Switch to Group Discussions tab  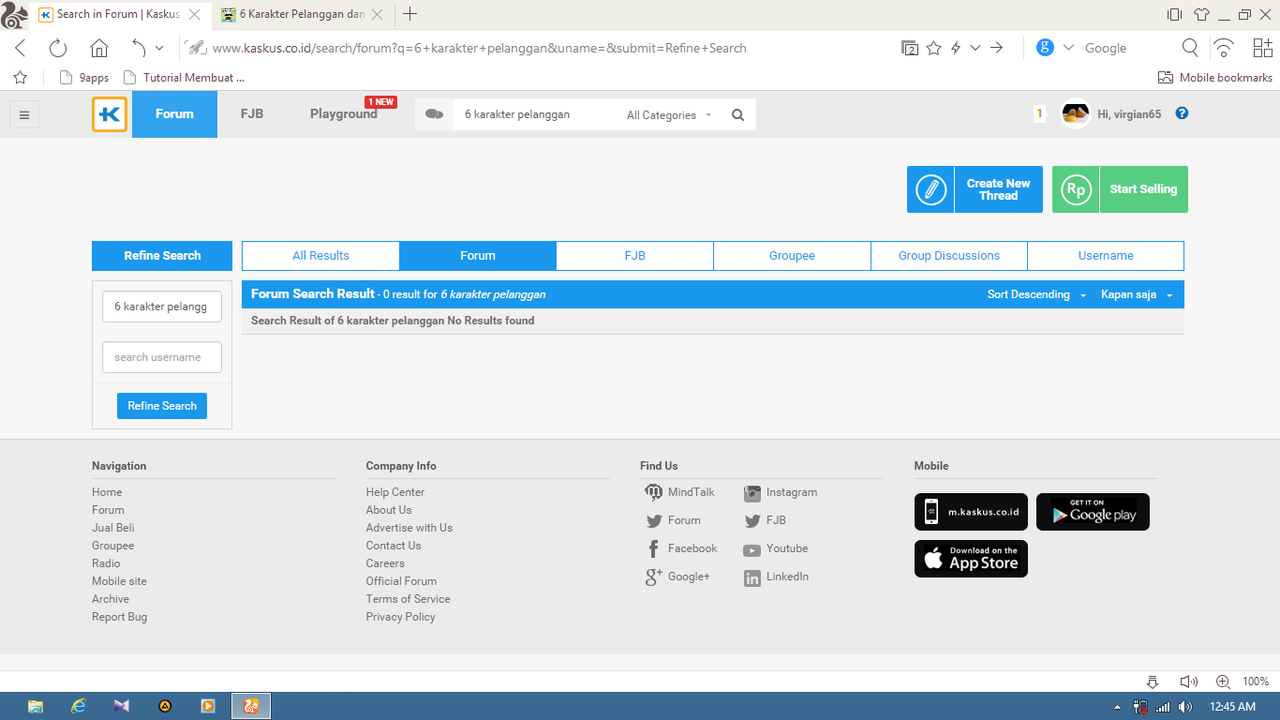(x=949, y=256)
